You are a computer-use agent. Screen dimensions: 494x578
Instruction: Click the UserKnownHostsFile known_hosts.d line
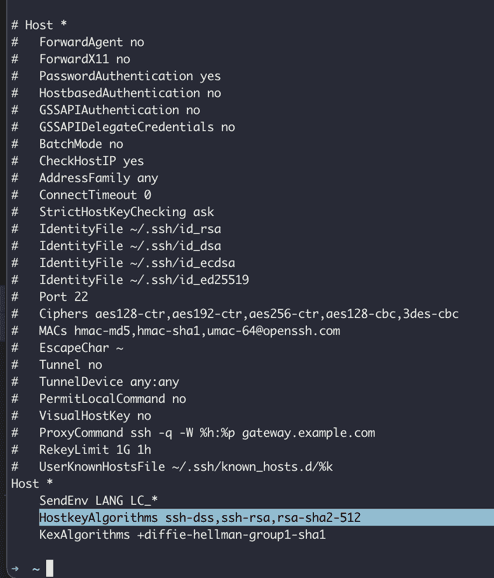[186, 467]
